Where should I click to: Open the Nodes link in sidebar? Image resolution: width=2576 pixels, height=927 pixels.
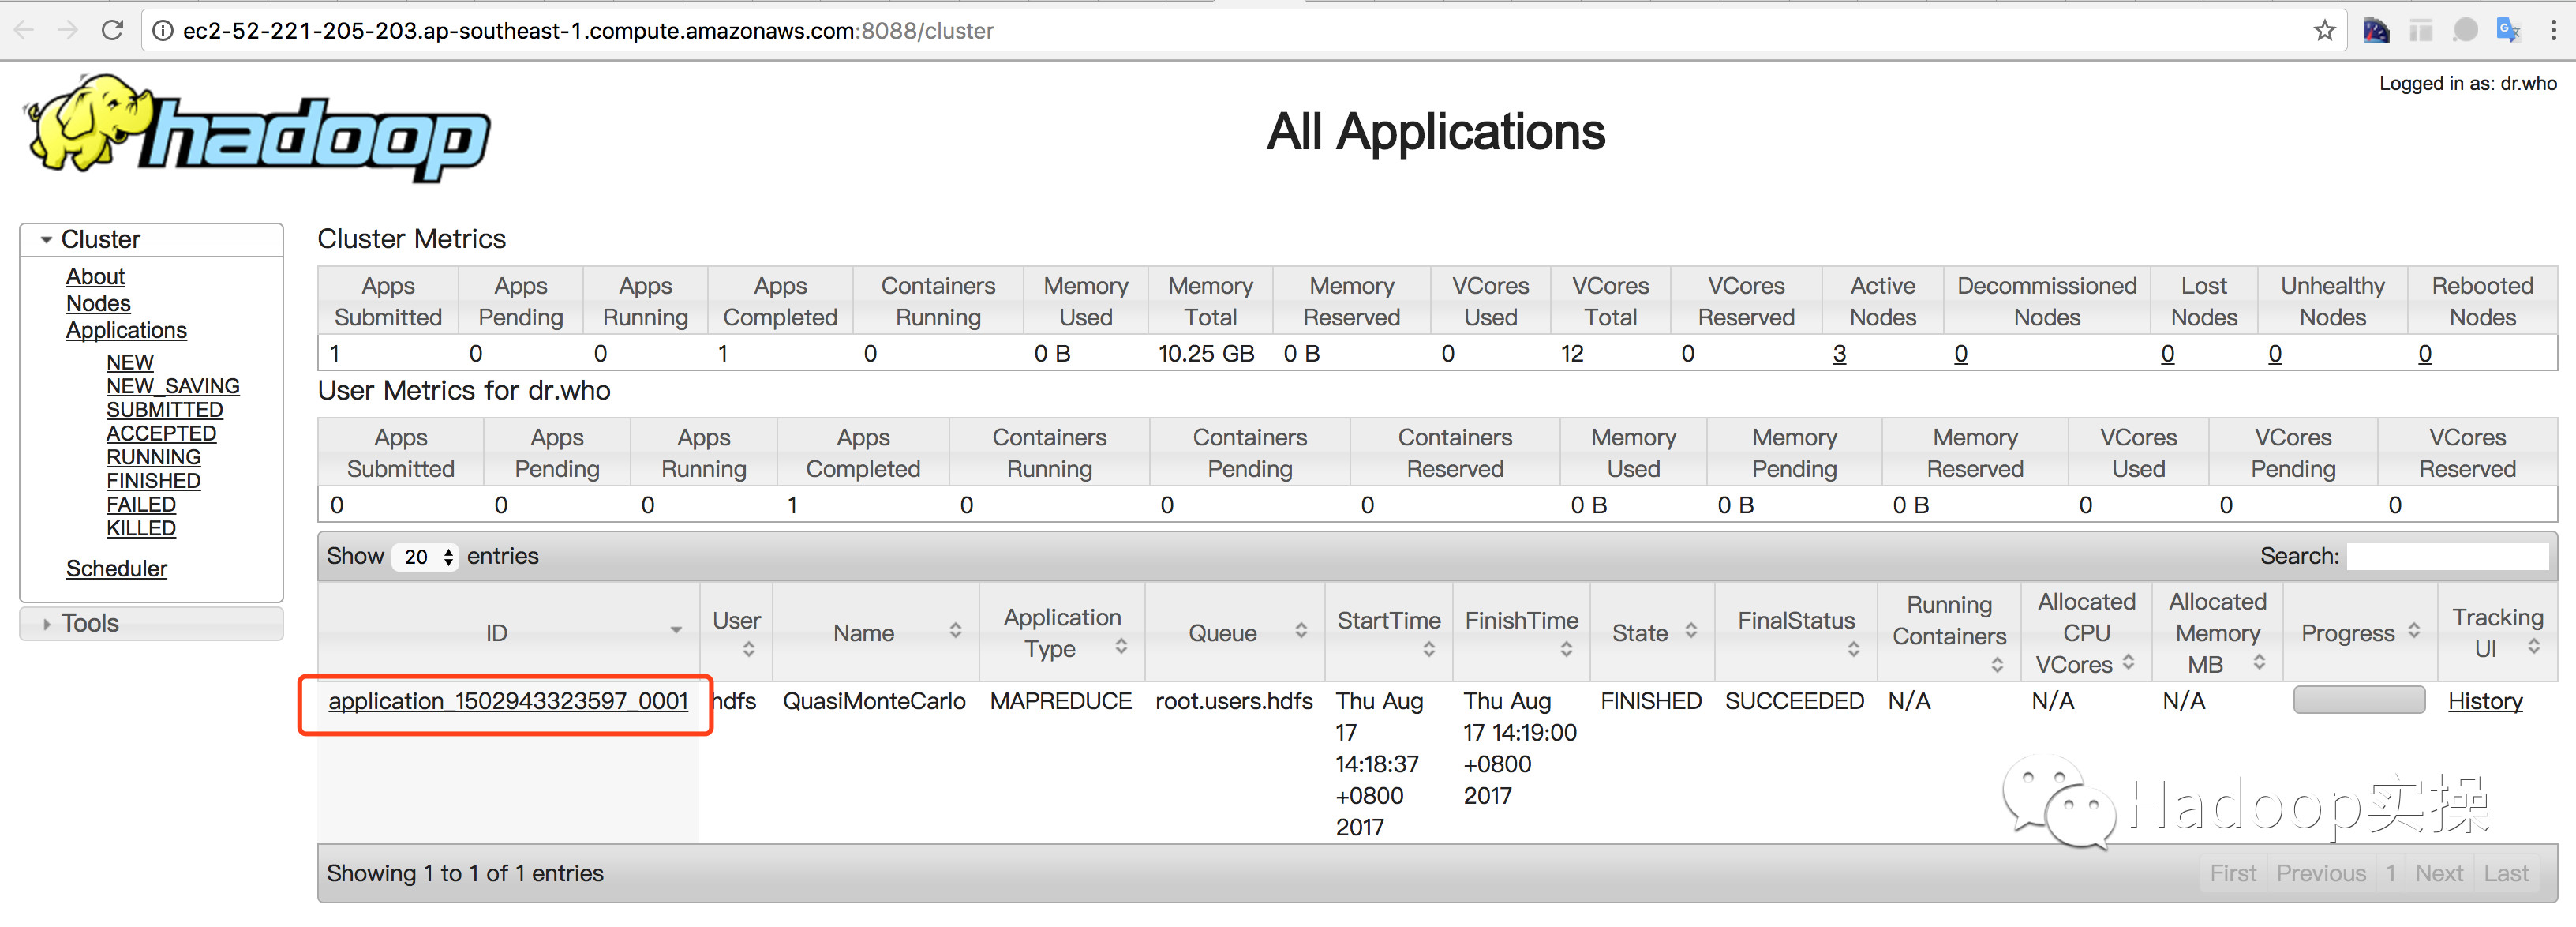click(x=98, y=303)
